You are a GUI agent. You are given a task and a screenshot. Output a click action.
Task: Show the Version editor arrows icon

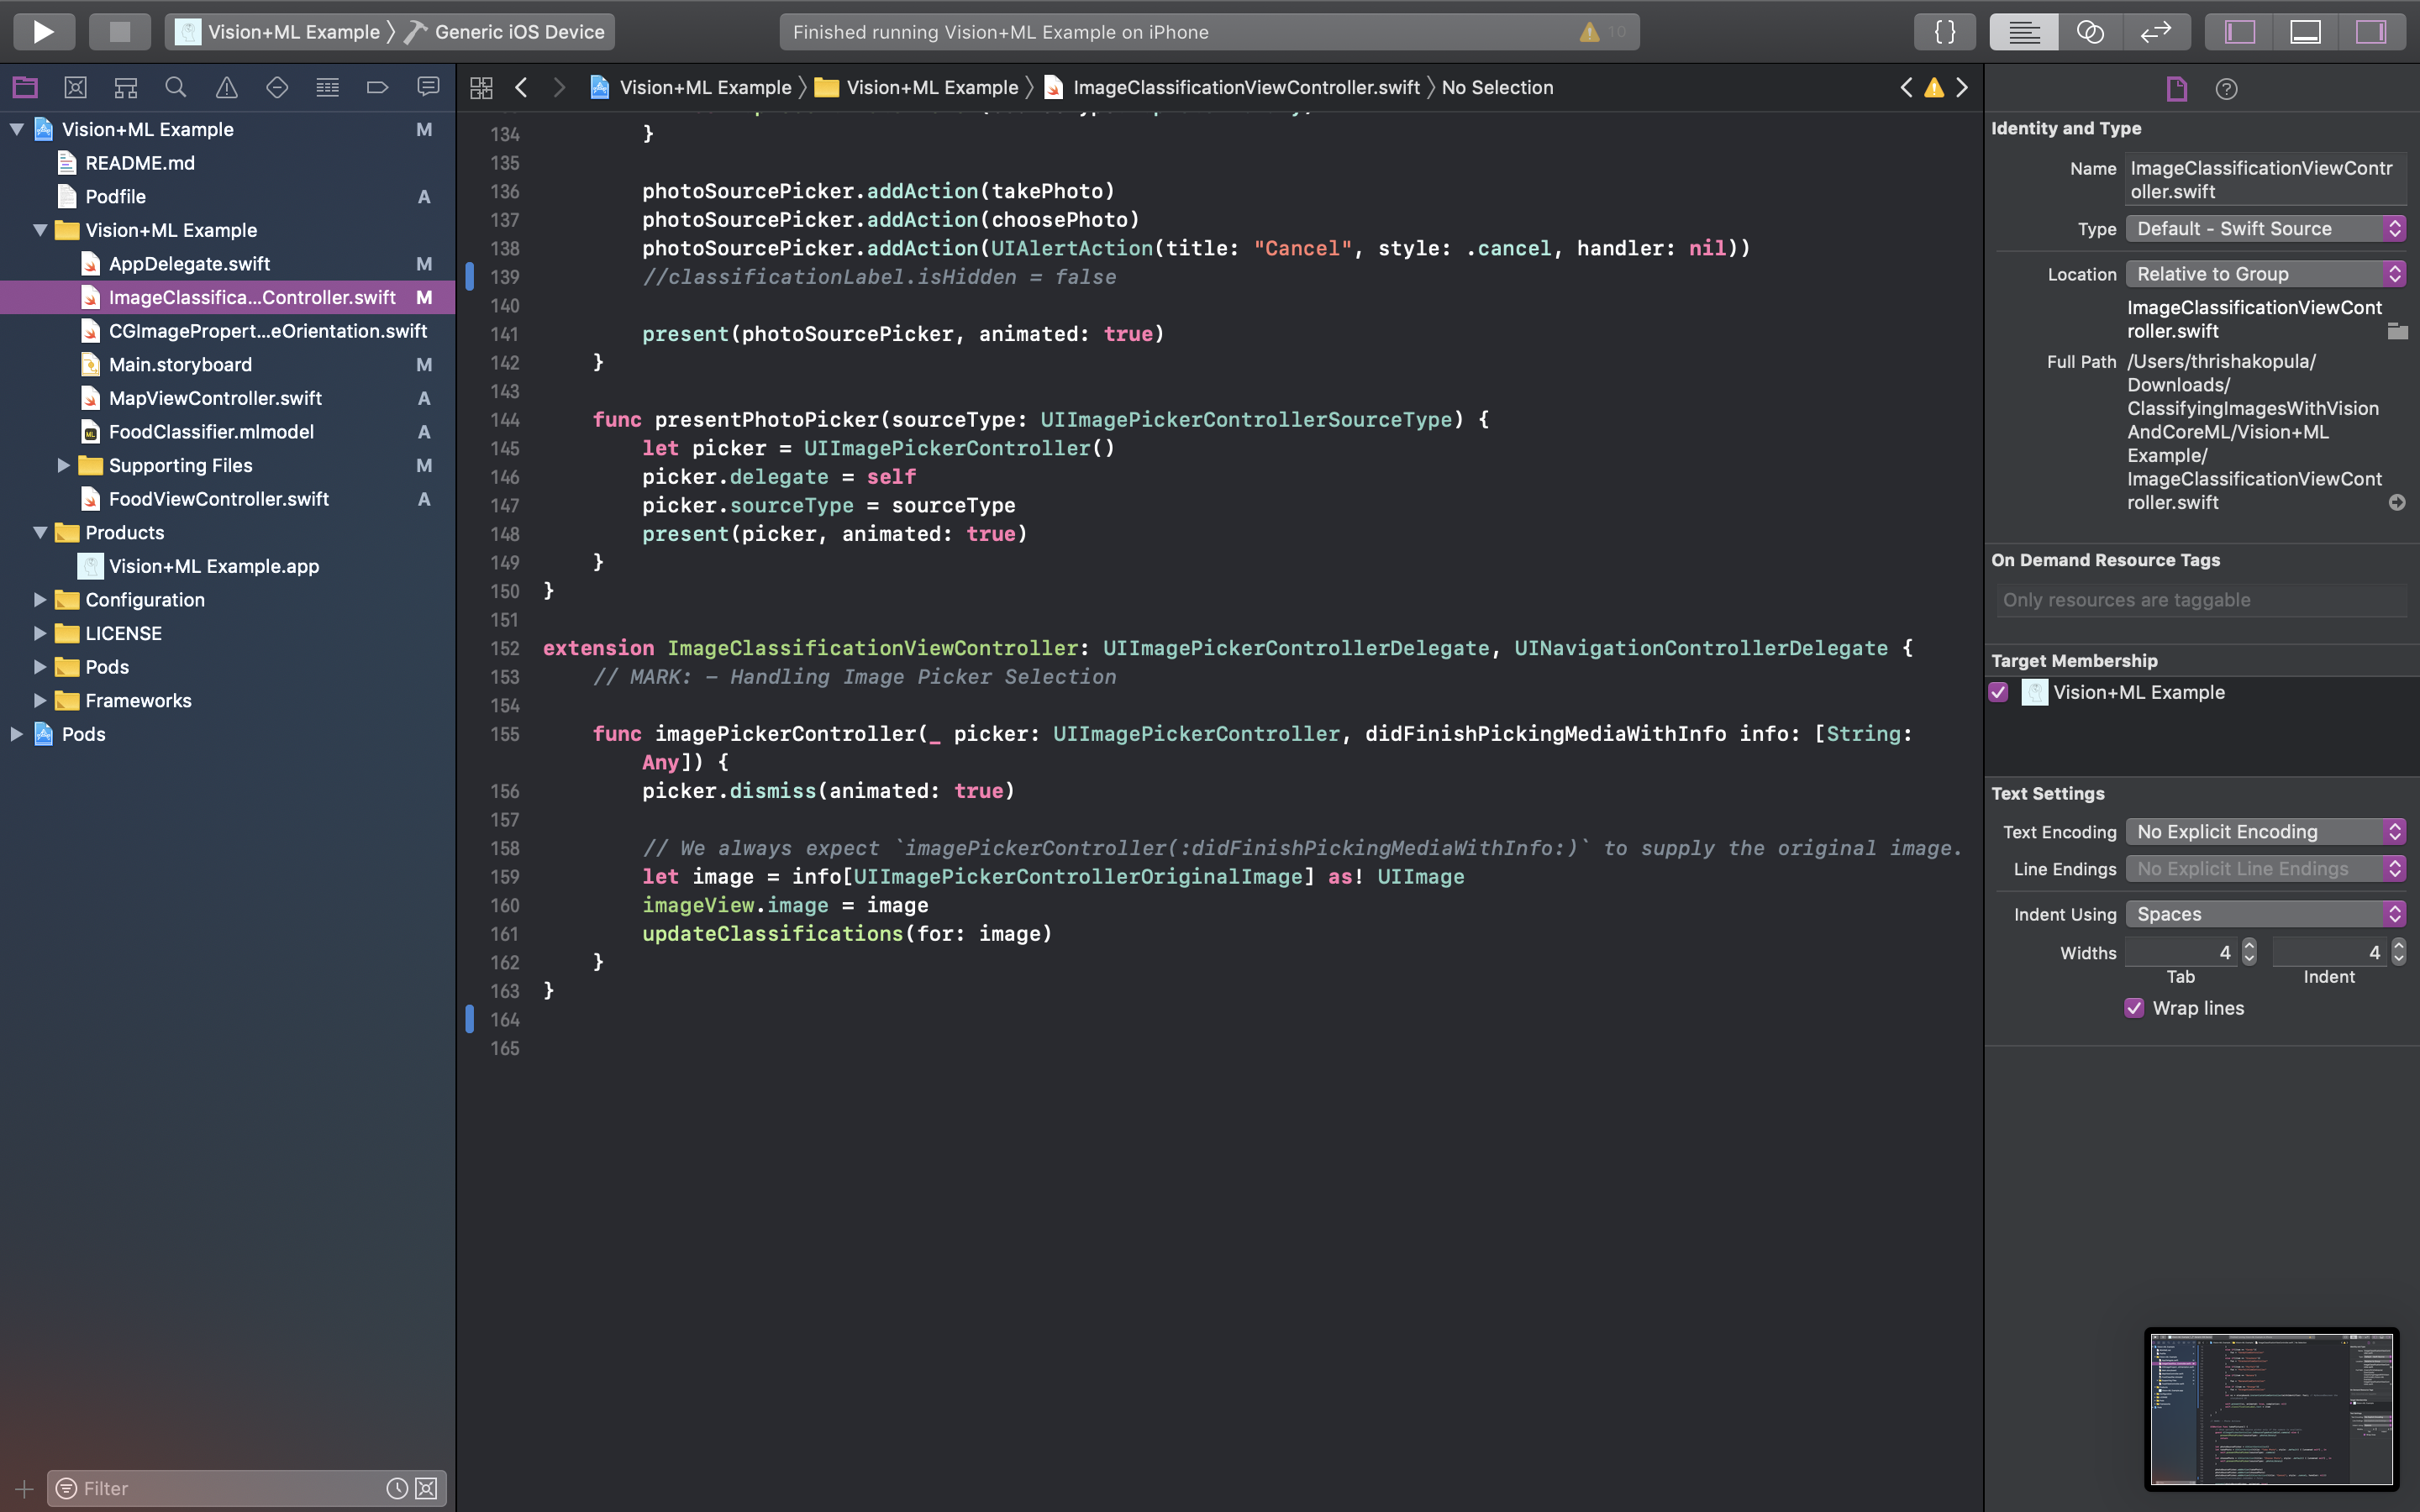tap(2155, 32)
